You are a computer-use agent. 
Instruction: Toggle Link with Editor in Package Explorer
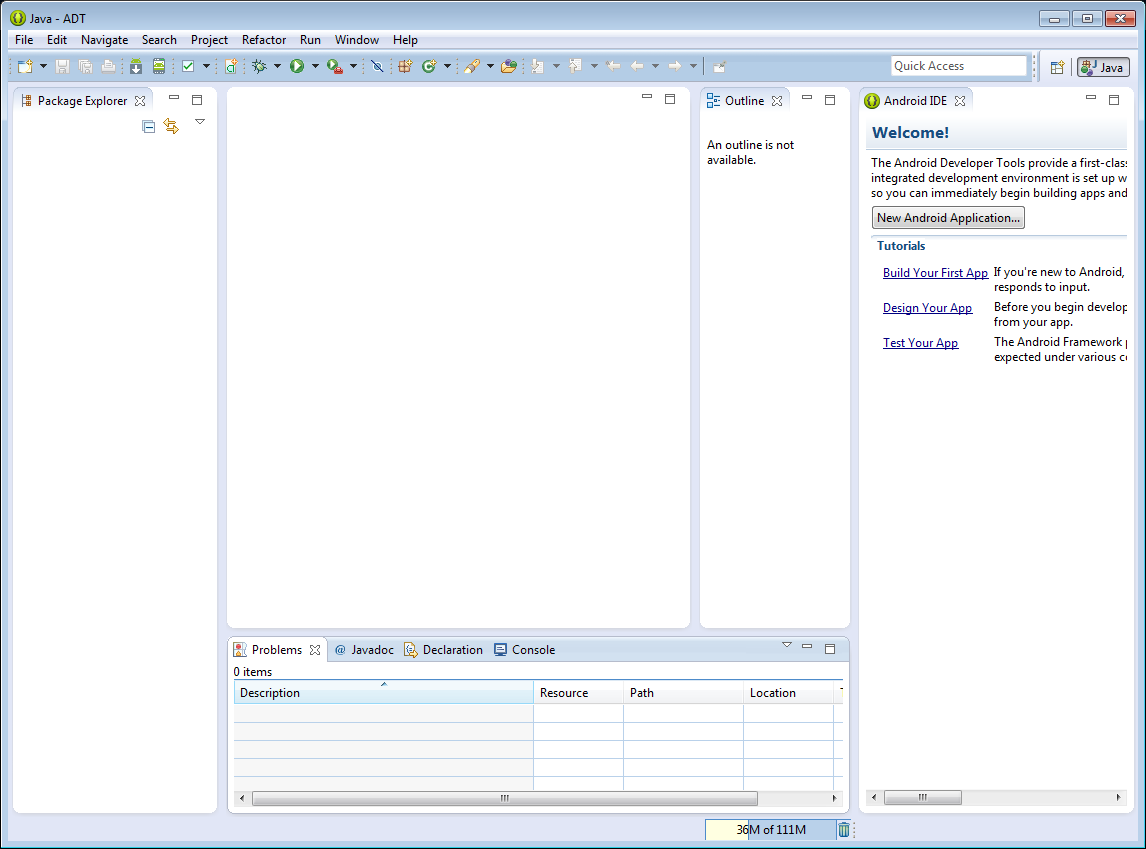click(171, 126)
